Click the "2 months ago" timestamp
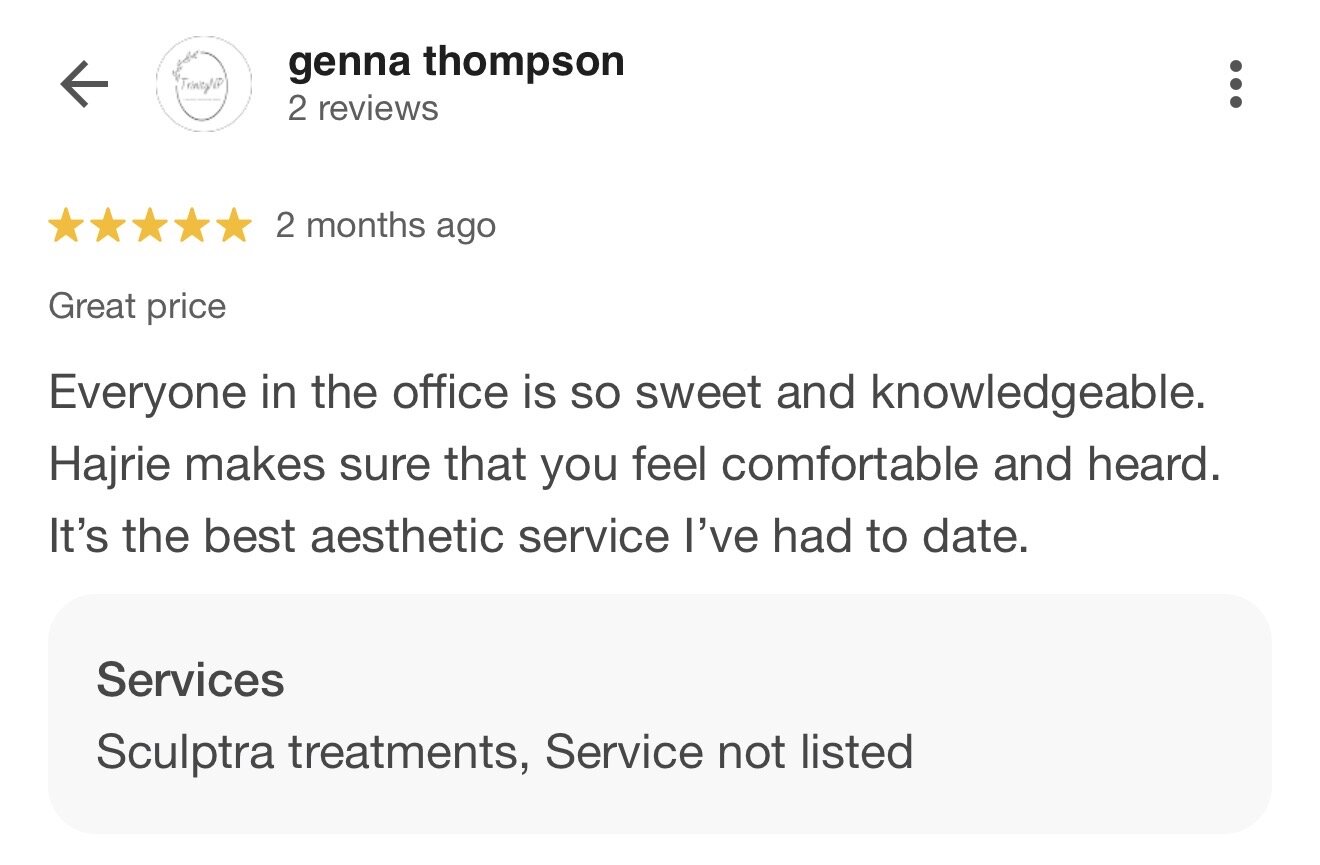 (x=386, y=226)
